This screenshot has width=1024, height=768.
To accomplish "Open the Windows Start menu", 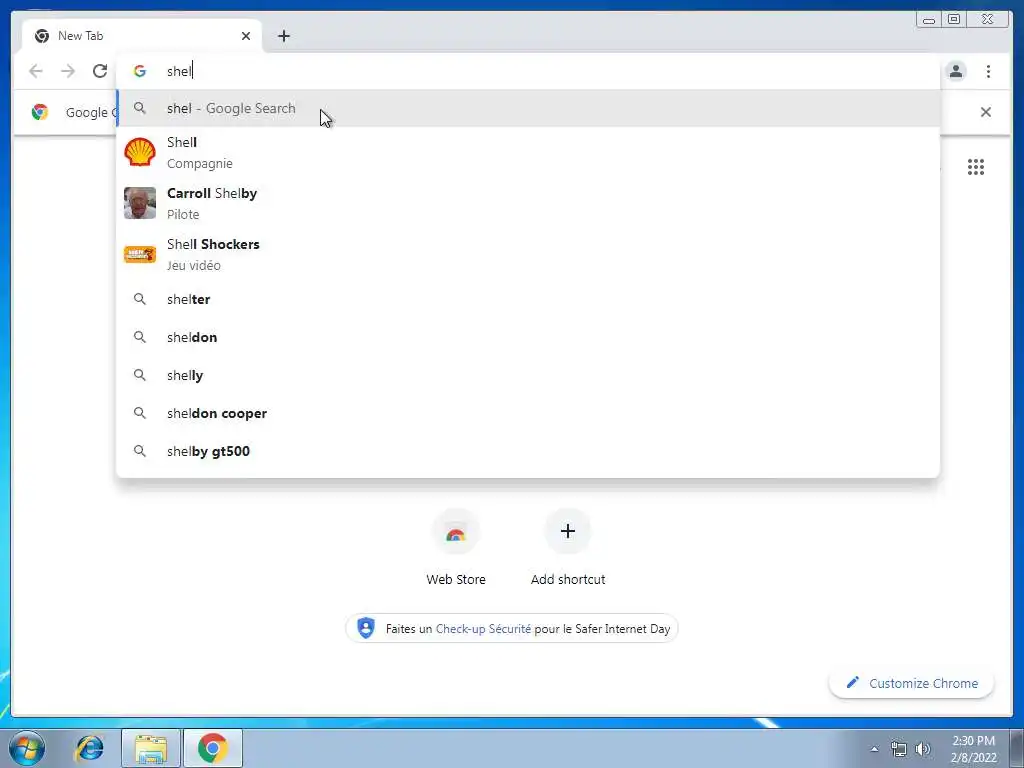I will point(26,748).
